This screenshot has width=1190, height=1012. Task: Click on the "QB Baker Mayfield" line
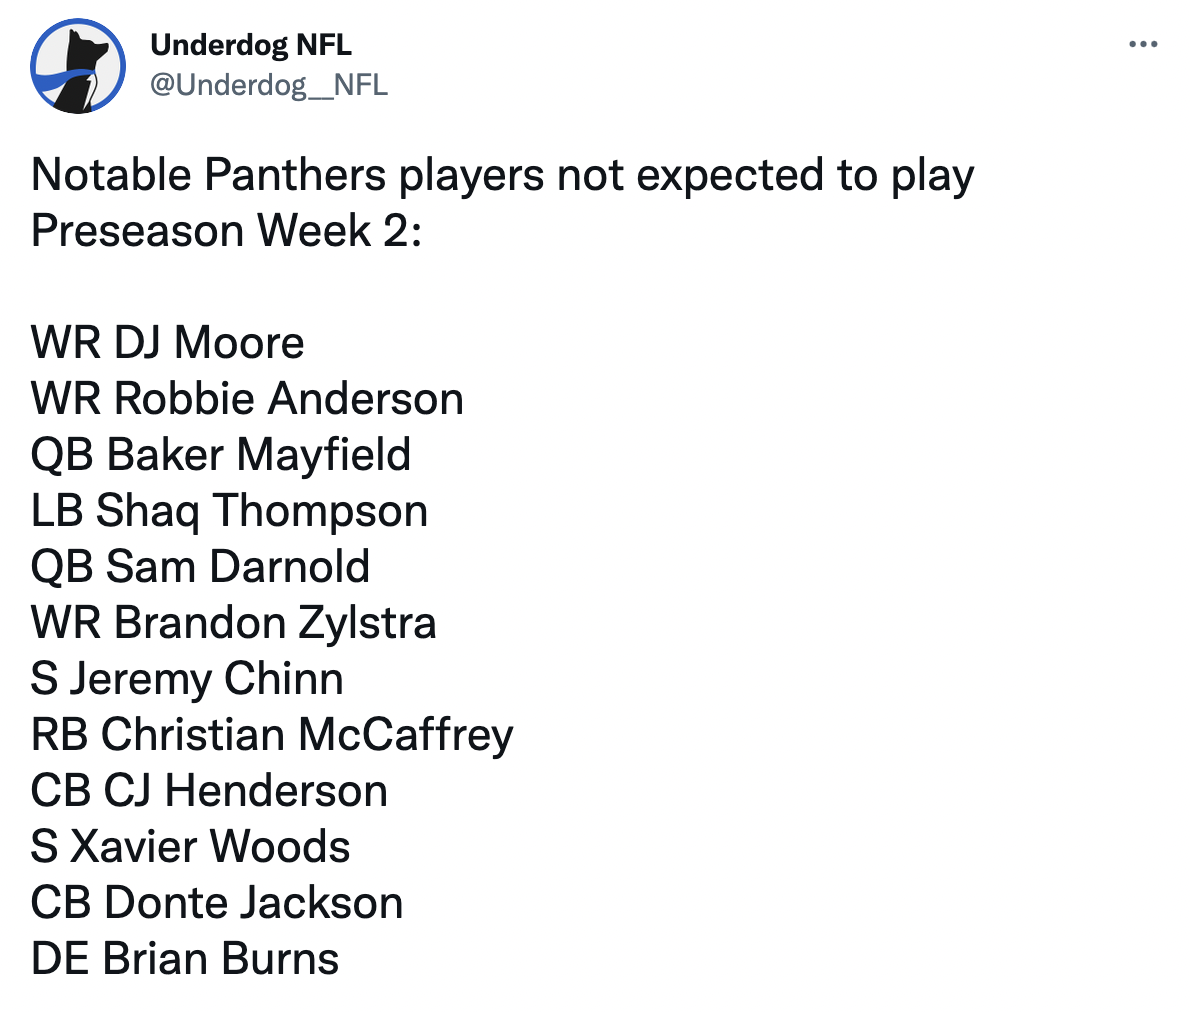pos(221,455)
